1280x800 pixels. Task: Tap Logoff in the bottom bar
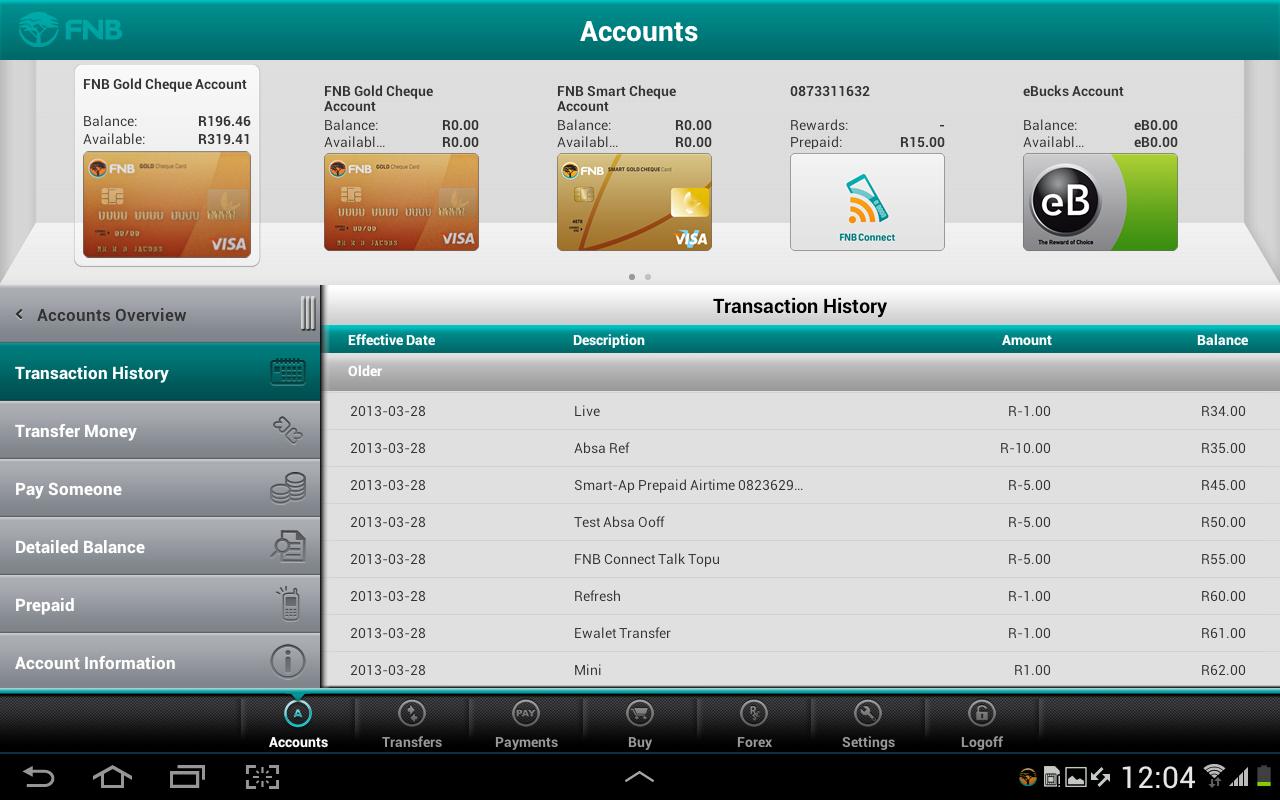point(982,724)
